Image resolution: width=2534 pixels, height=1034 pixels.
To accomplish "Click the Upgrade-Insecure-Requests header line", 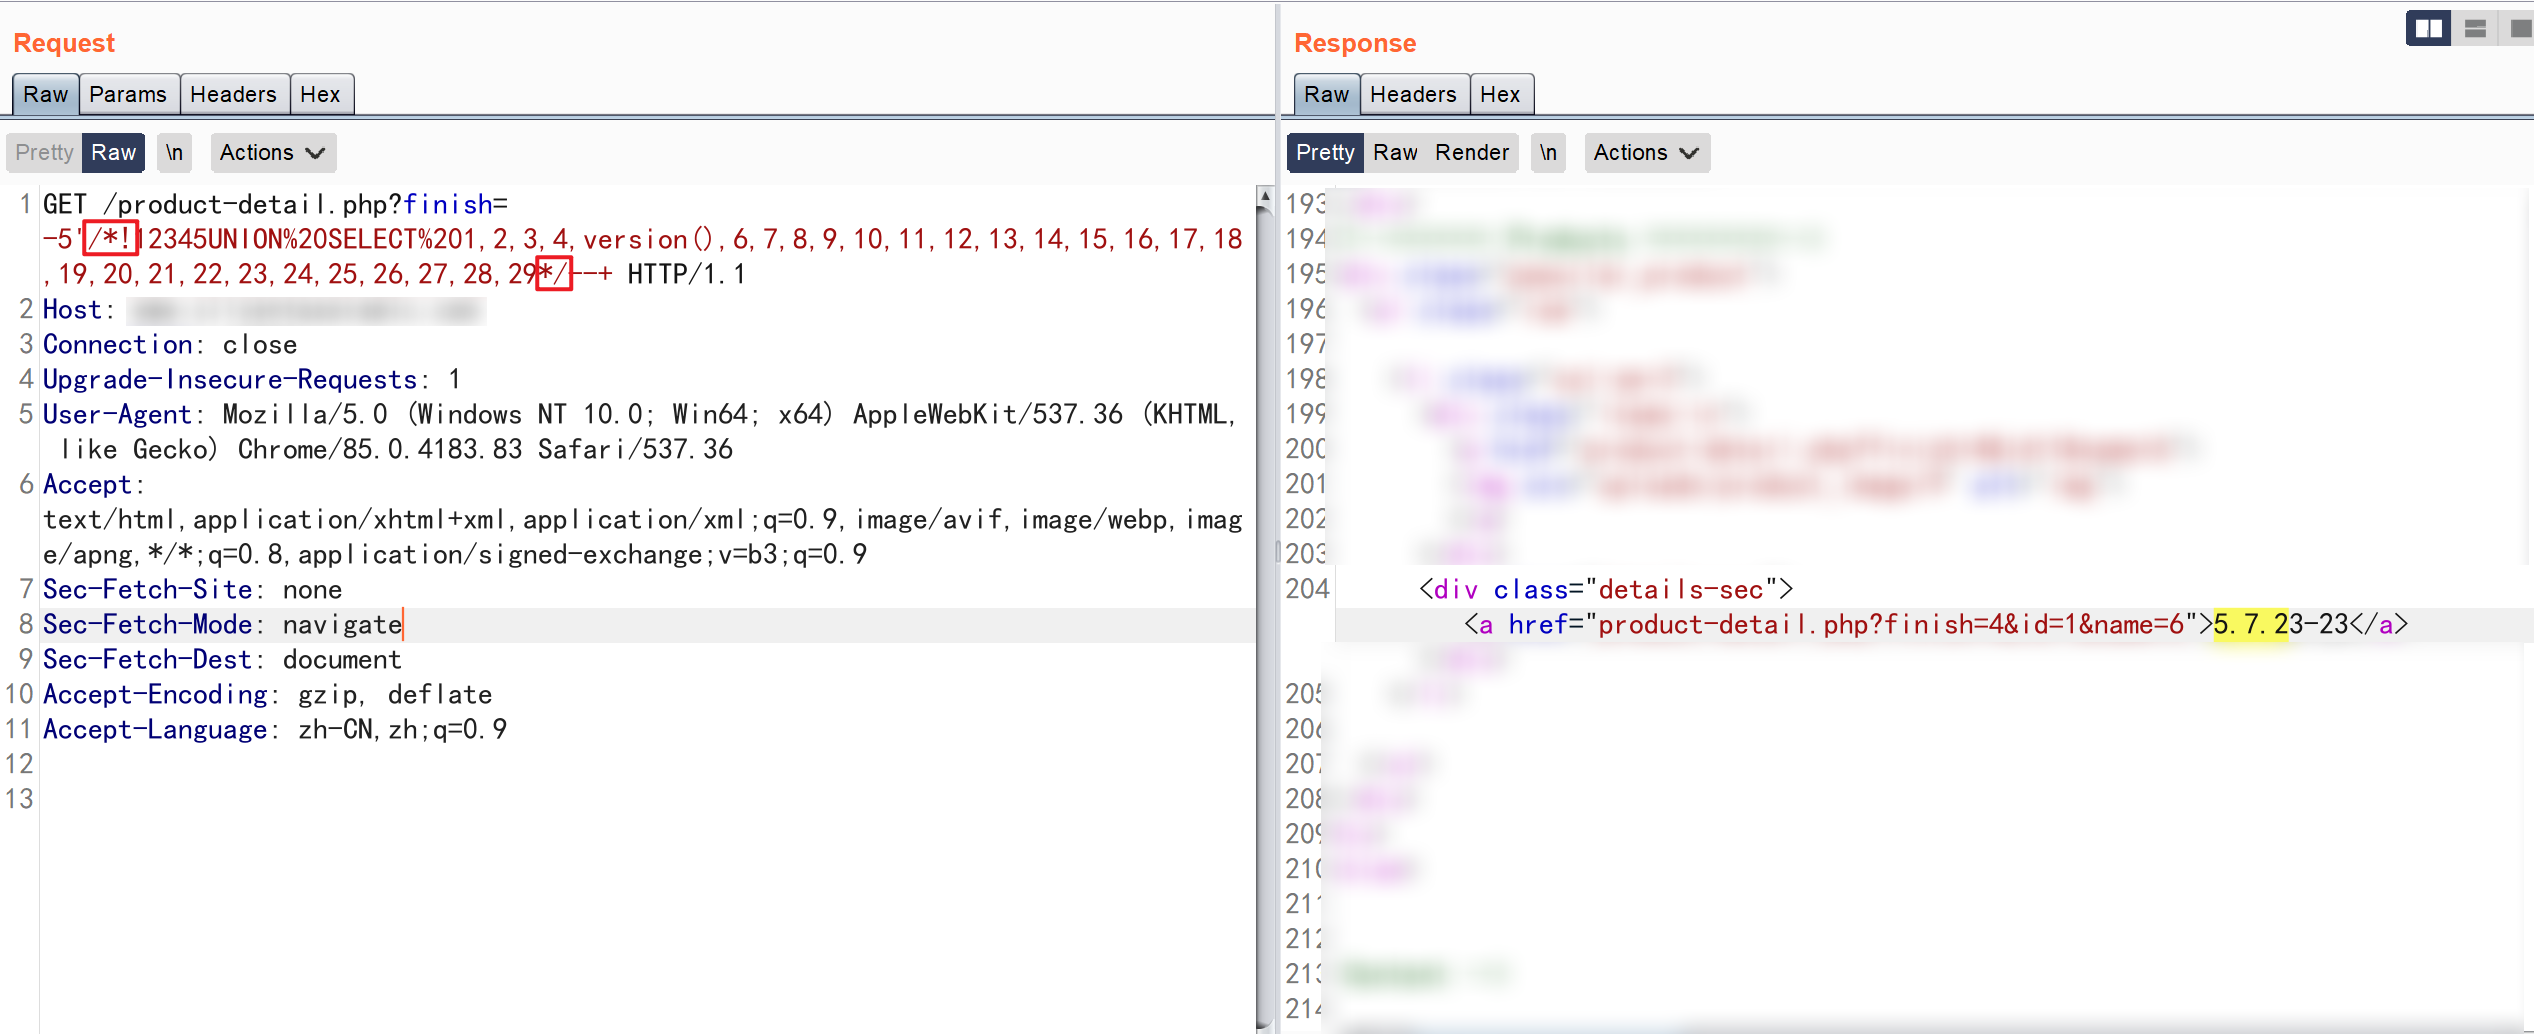I will point(251,380).
